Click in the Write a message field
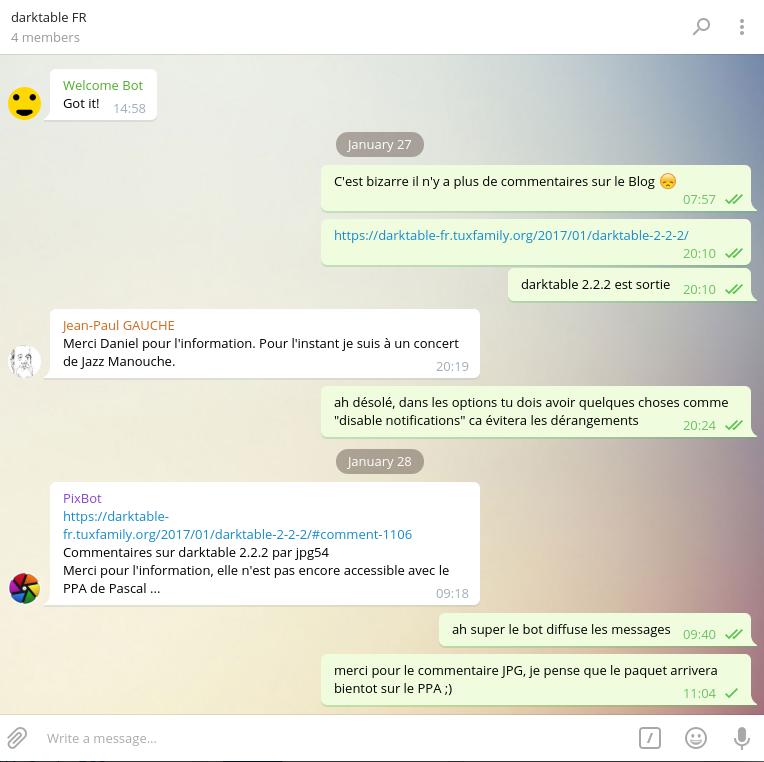Image resolution: width=764 pixels, height=762 pixels. [x=336, y=738]
